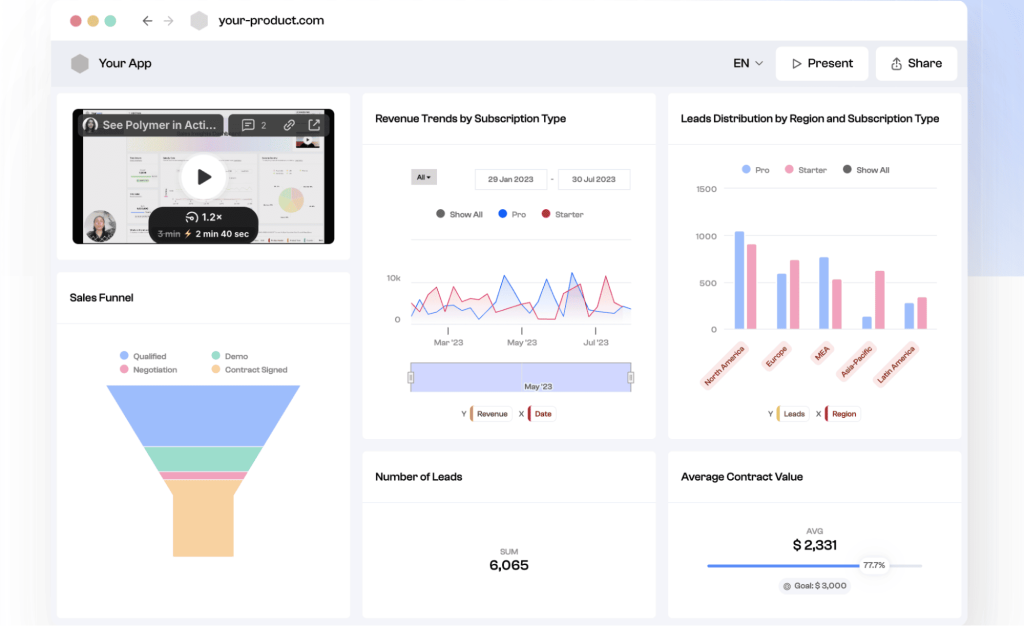Click the Date X-axis tag

pos(541,414)
